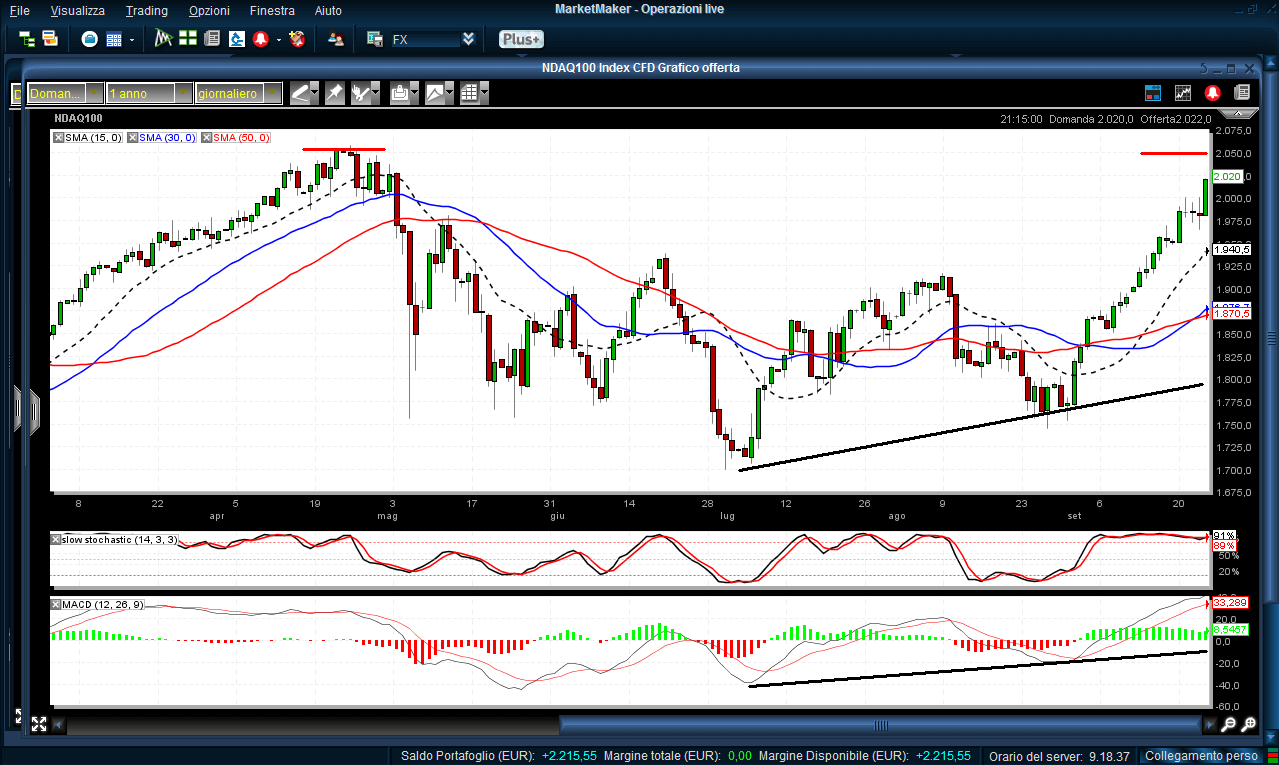Select the line drawing tool in chart toolbar
The height and width of the screenshot is (765, 1279).
(300, 93)
